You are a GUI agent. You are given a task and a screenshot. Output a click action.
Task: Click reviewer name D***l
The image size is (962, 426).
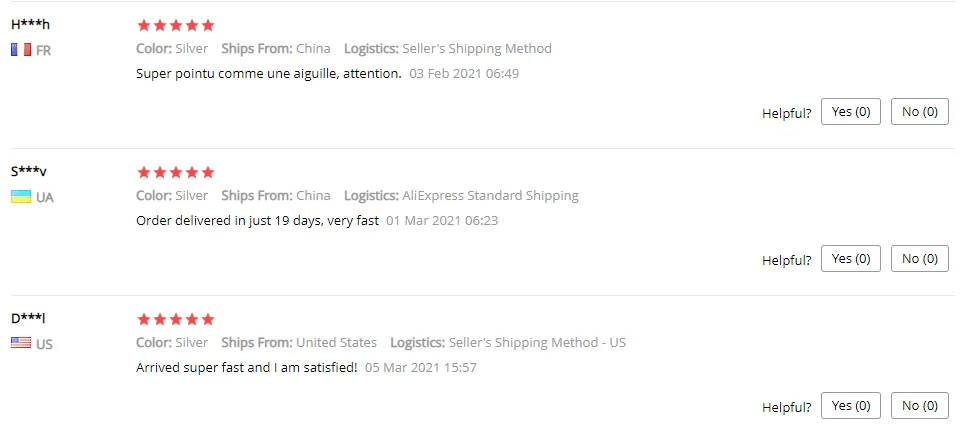pyautogui.click(x=28, y=319)
